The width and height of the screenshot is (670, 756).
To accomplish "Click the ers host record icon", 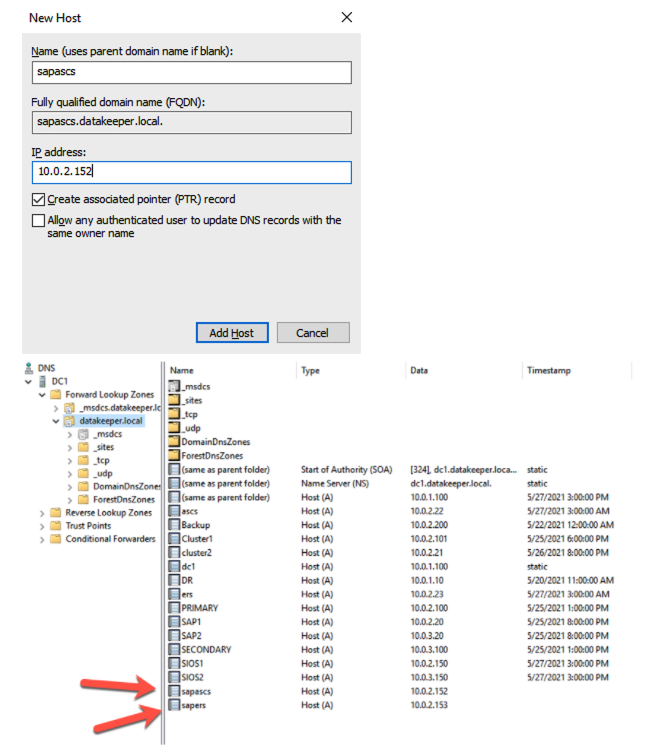I will click(174, 594).
